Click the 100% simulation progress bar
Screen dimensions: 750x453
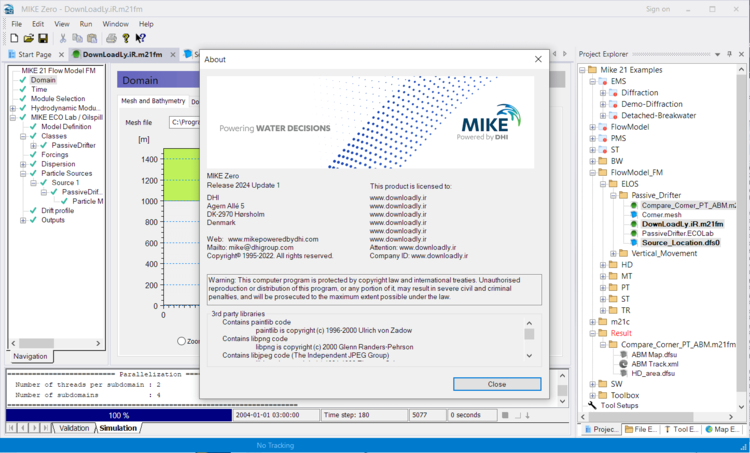119,414
